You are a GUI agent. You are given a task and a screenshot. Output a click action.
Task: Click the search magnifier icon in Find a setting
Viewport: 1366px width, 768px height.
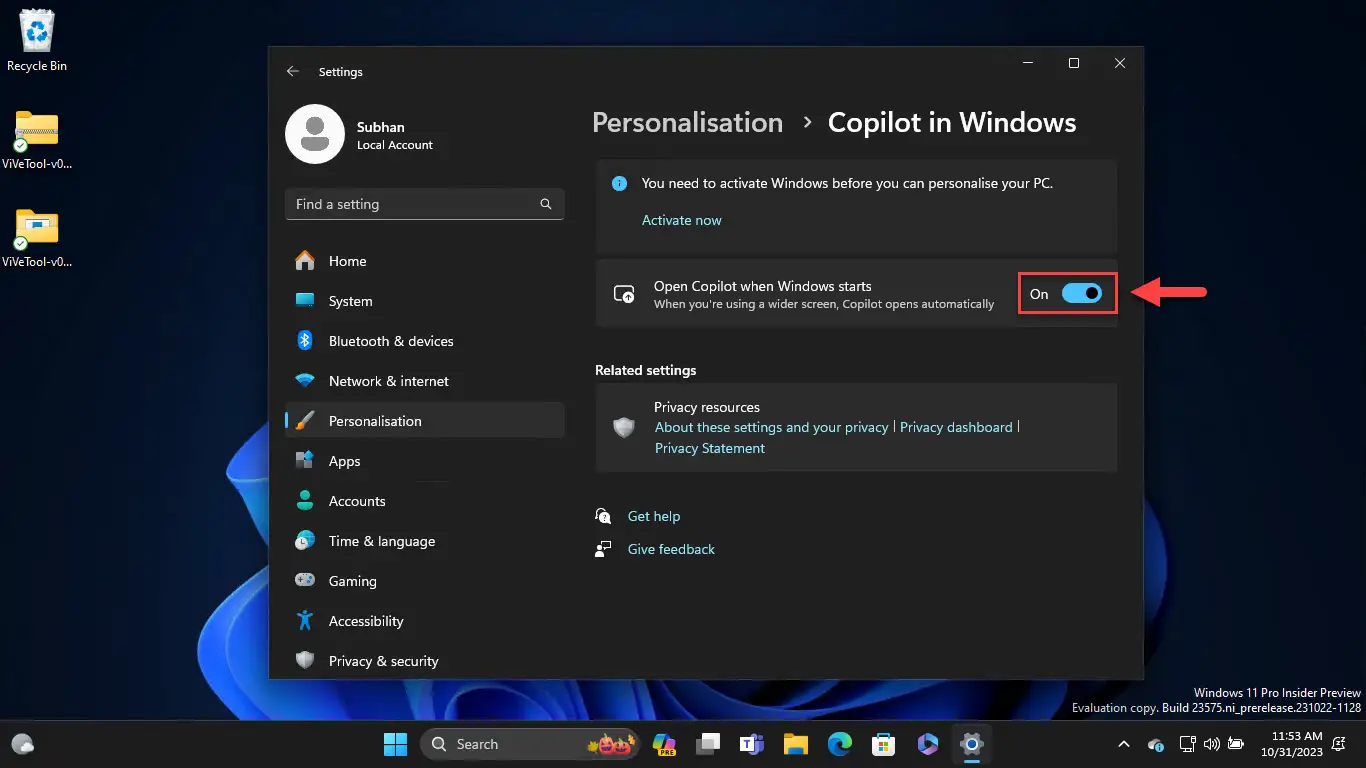click(546, 204)
